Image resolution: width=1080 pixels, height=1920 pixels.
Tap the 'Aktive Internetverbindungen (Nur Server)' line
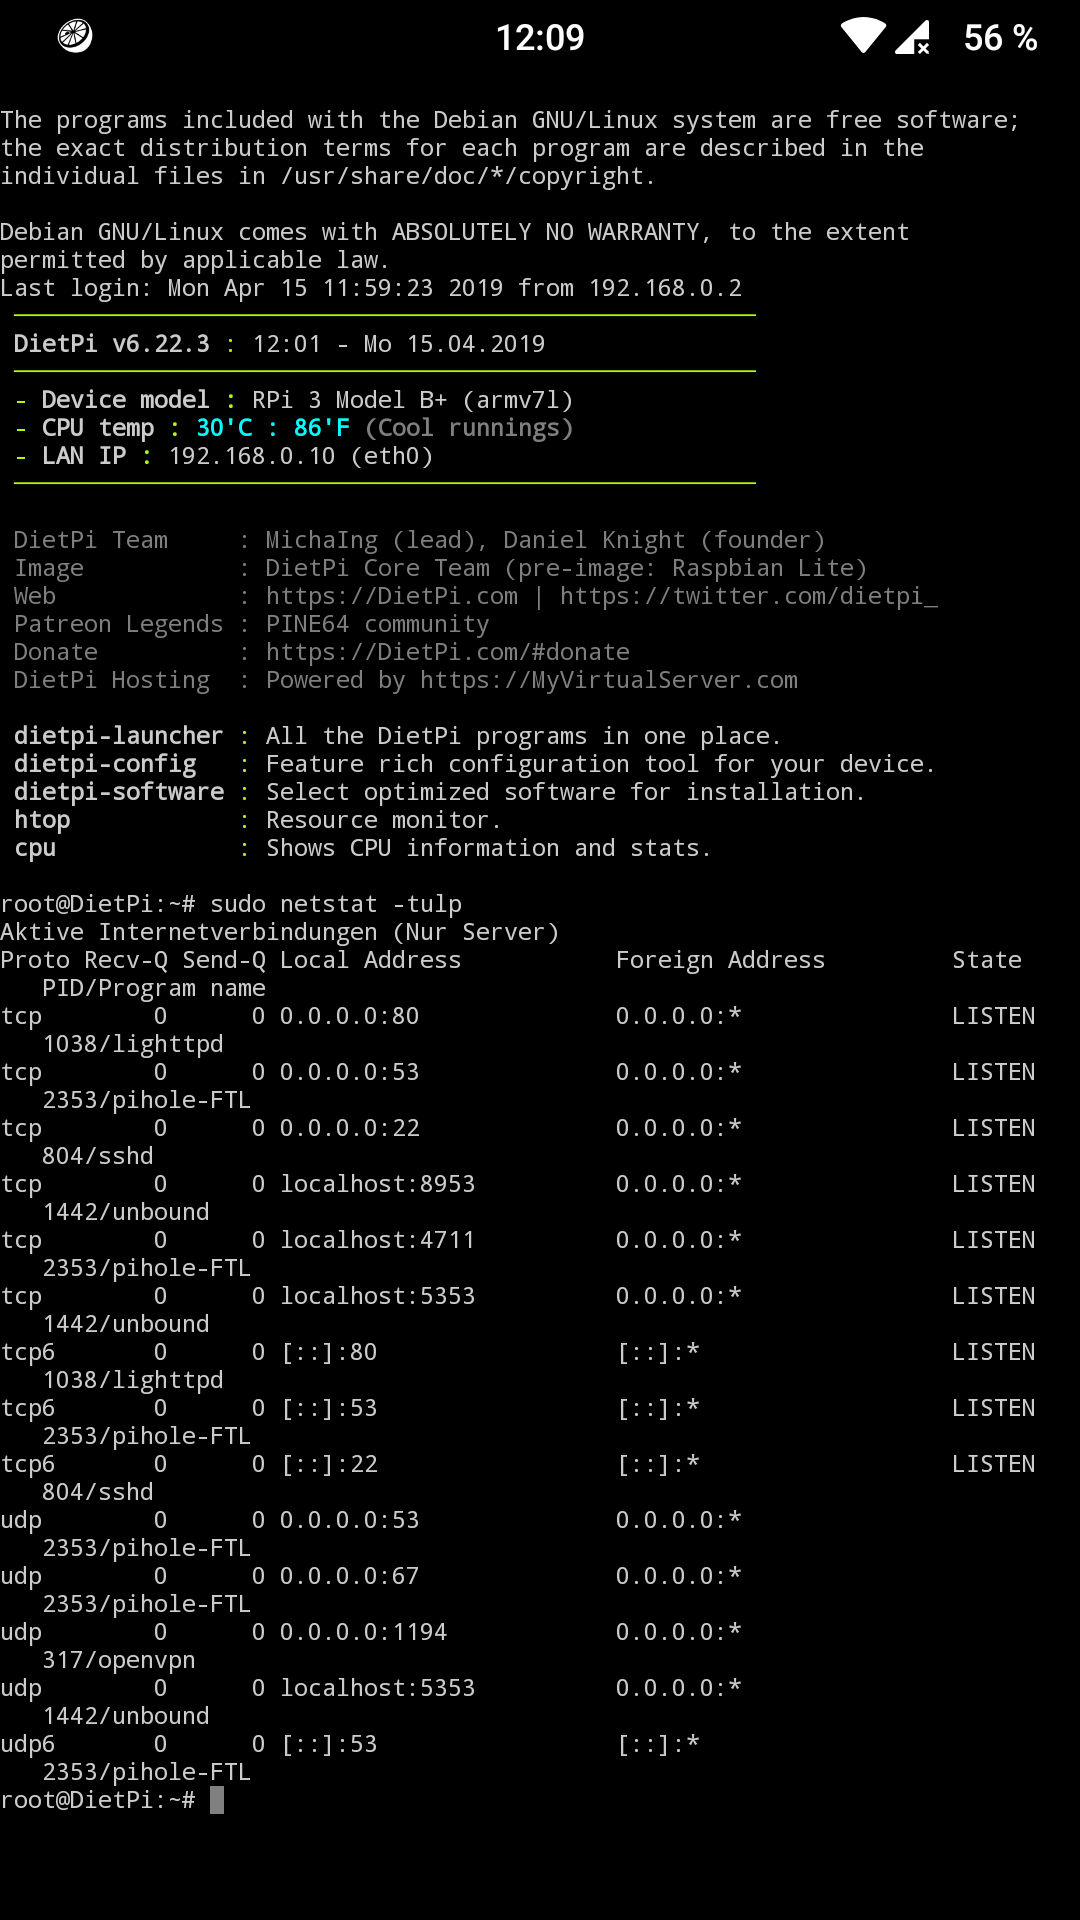(x=280, y=932)
